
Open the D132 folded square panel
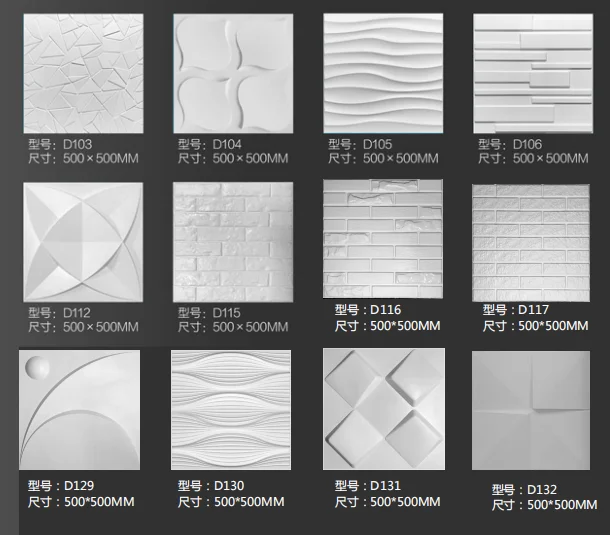[531, 410]
